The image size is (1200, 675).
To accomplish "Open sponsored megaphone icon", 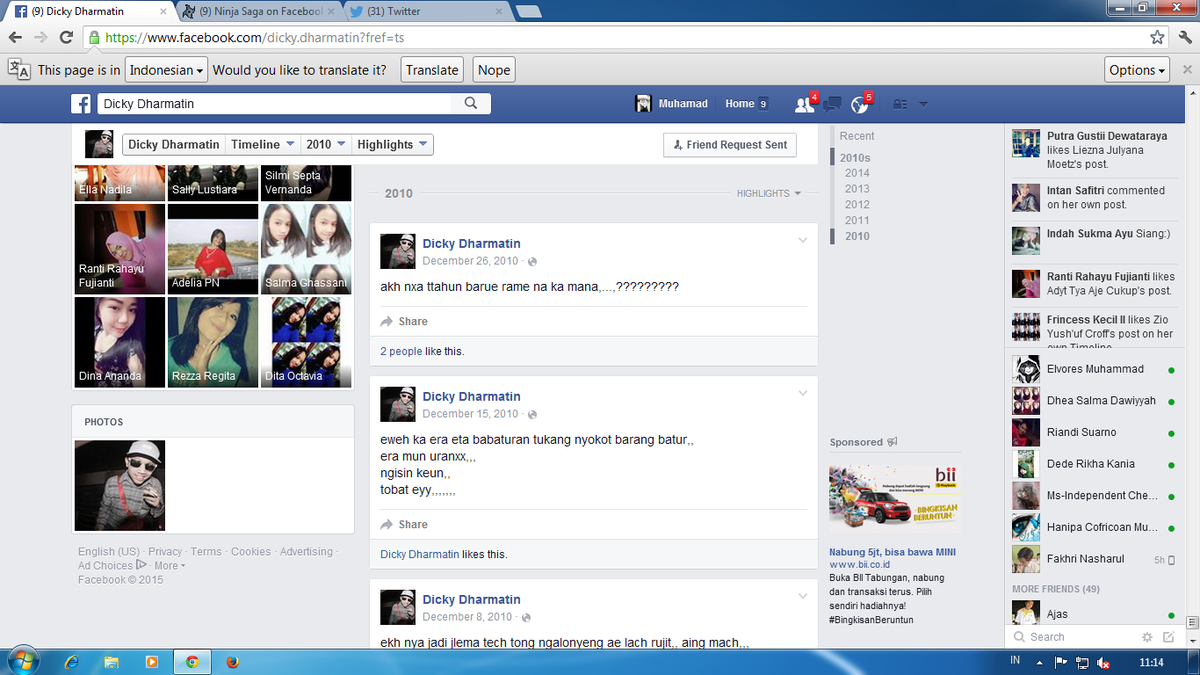I will 892,441.
